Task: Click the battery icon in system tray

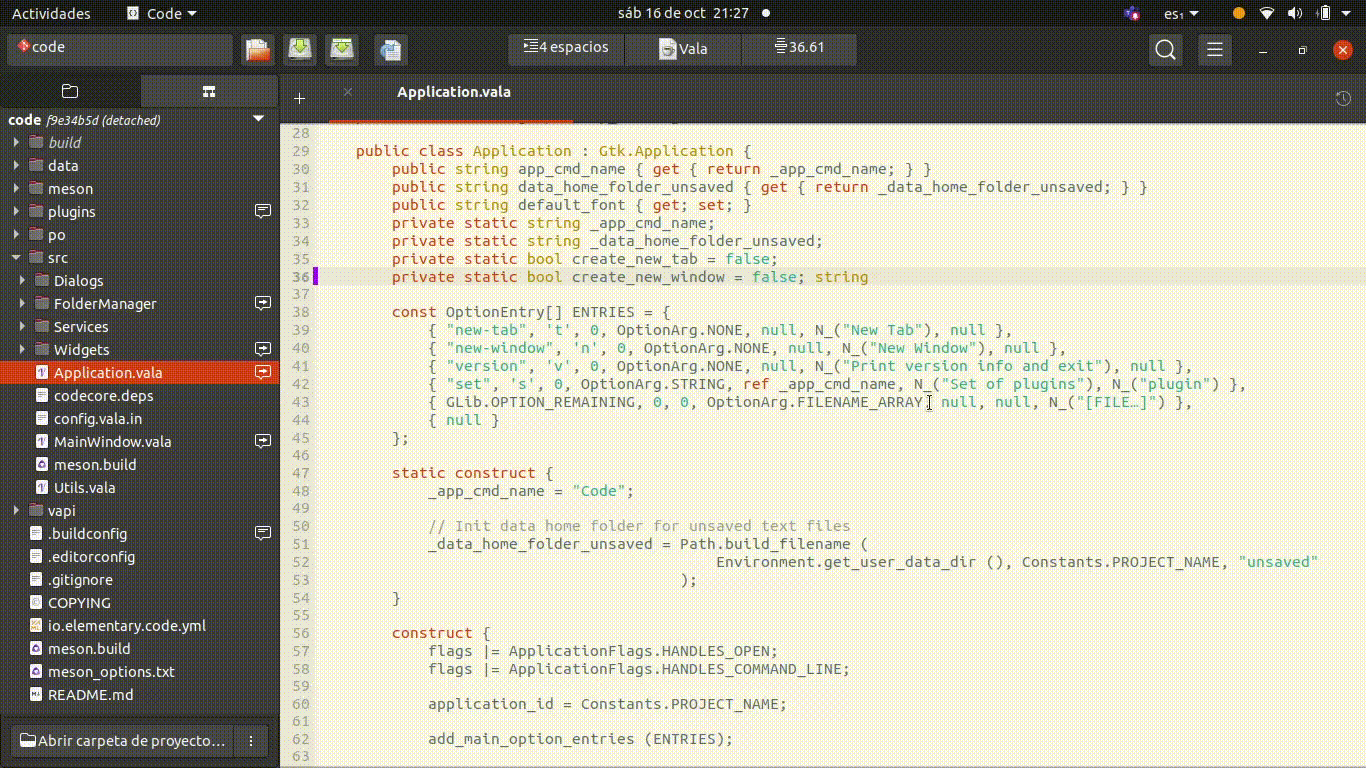Action: (x=1324, y=13)
